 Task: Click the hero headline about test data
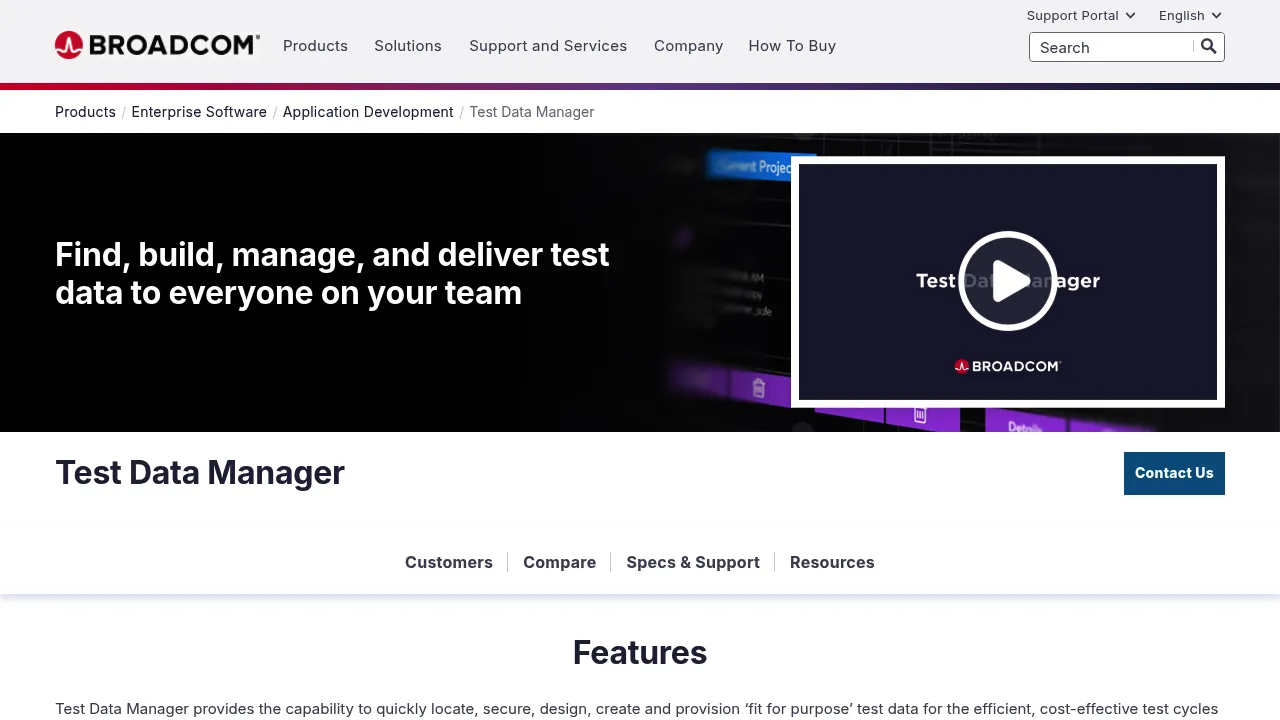pyautogui.click(x=332, y=273)
